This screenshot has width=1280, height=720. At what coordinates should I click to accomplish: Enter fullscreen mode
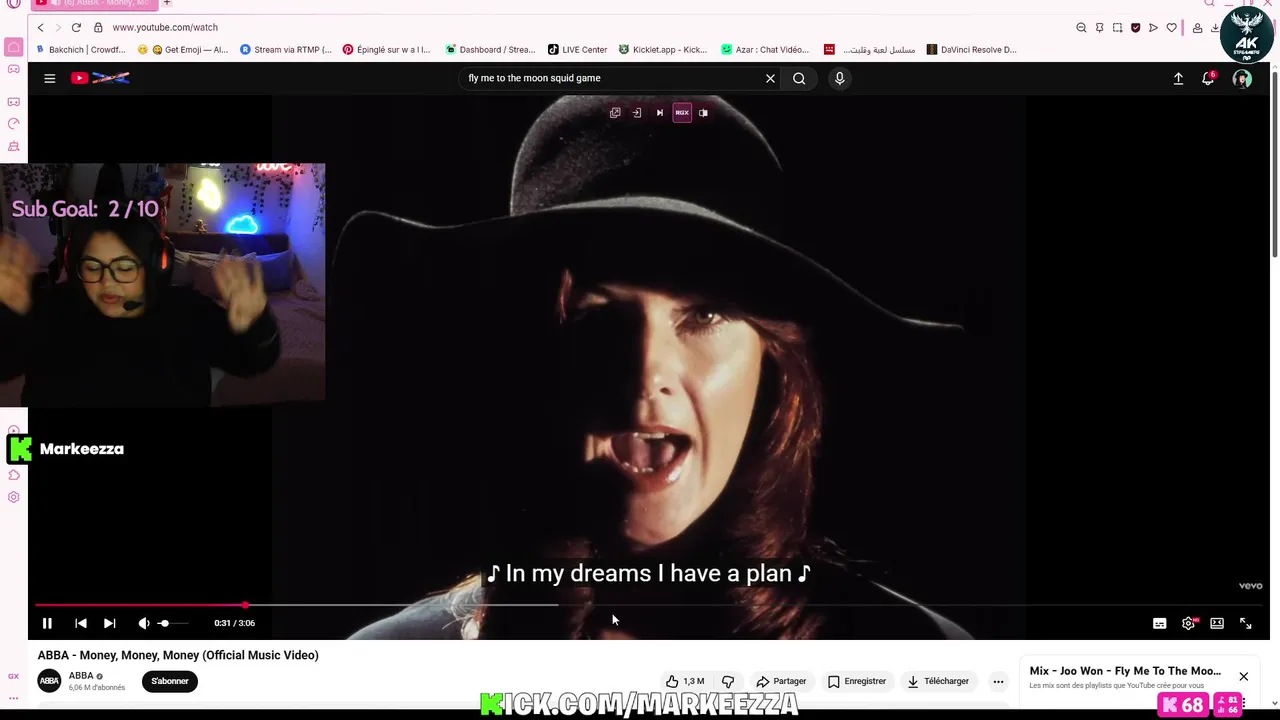click(x=1246, y=623)
